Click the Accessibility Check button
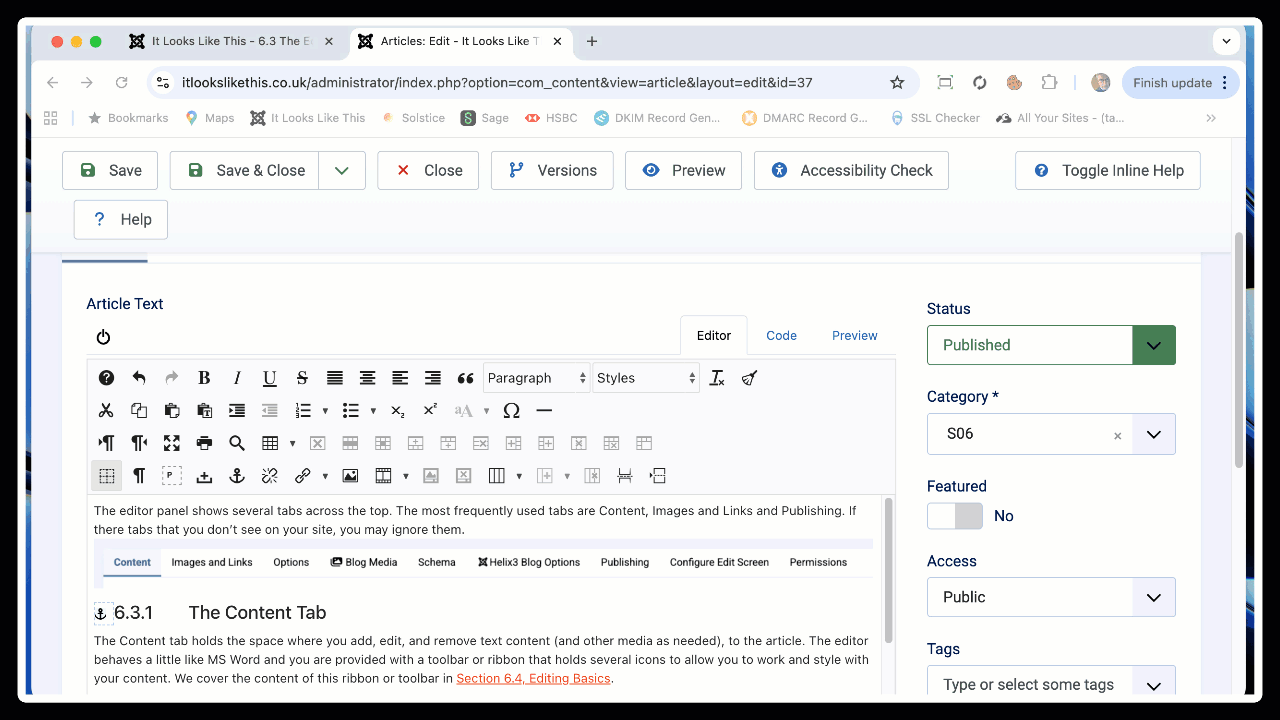1280x720 pixels. (x=851, y=170)
